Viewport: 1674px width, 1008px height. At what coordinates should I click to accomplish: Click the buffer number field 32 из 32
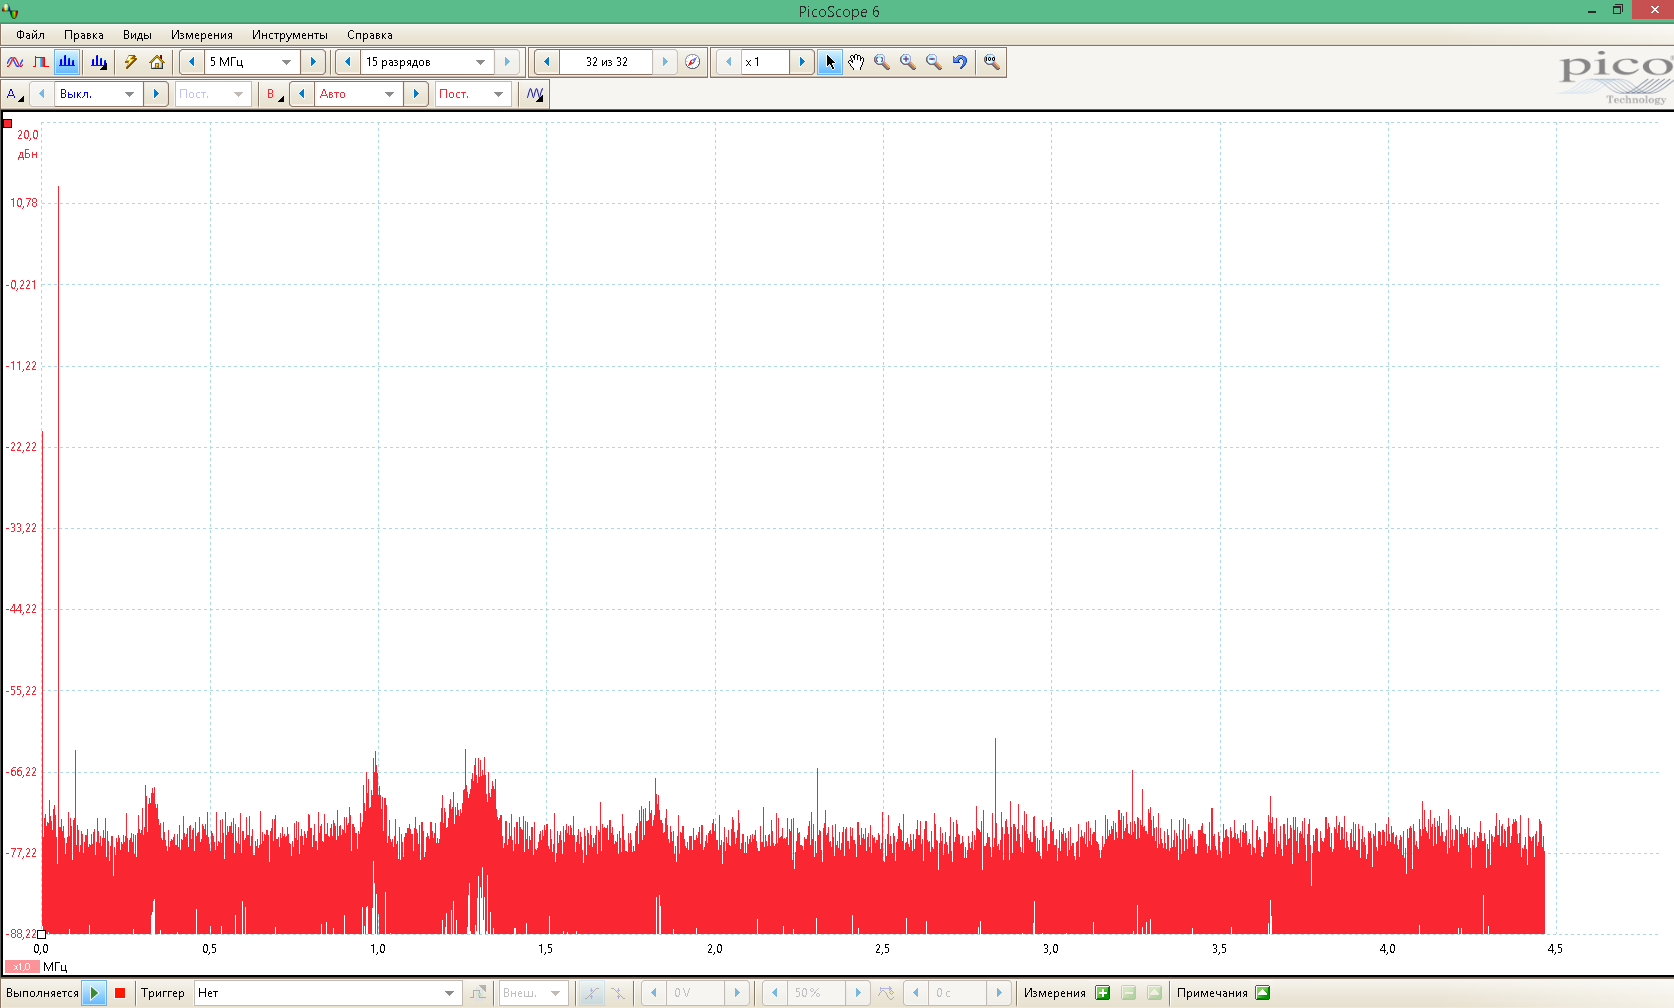(606, 62)
